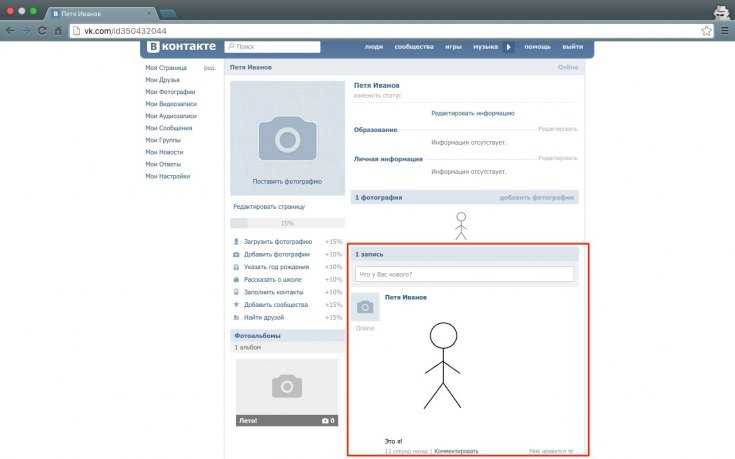Click Поставить фотографию under the avatar
The height and width of the screenshot is (459, 735).
click(287, 181)
